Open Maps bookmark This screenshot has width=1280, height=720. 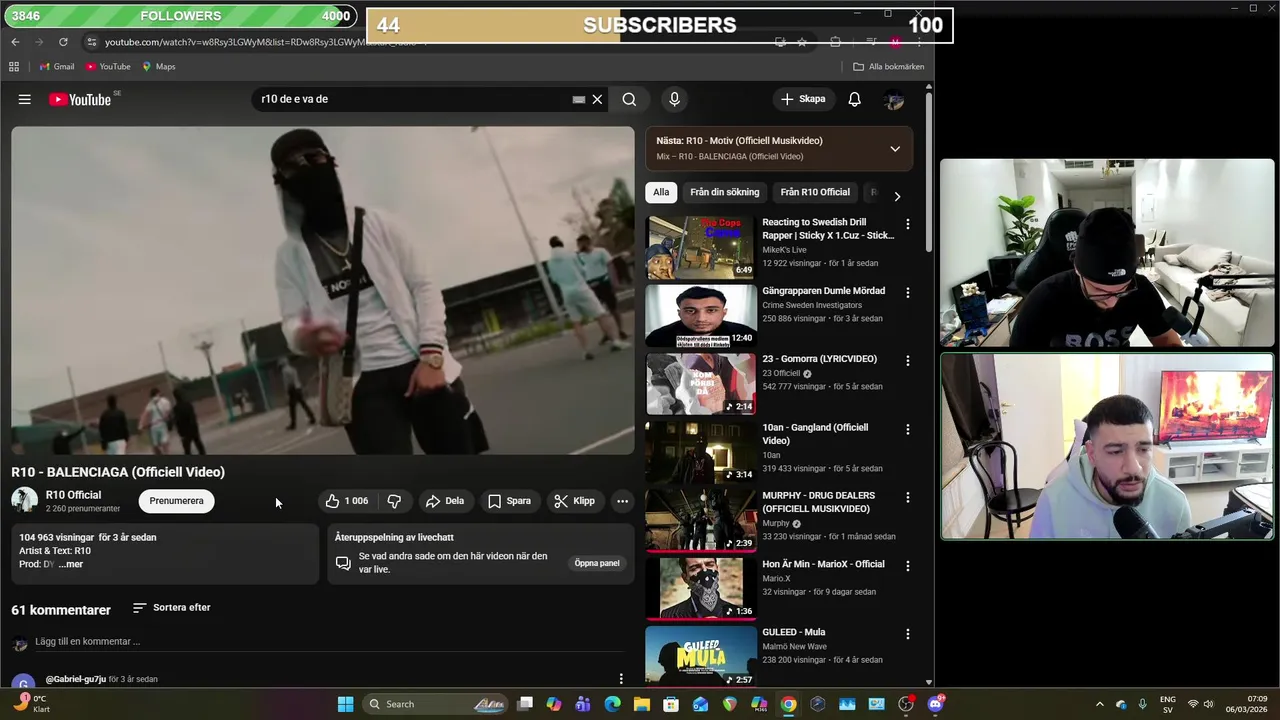click(x=158, y=67)
